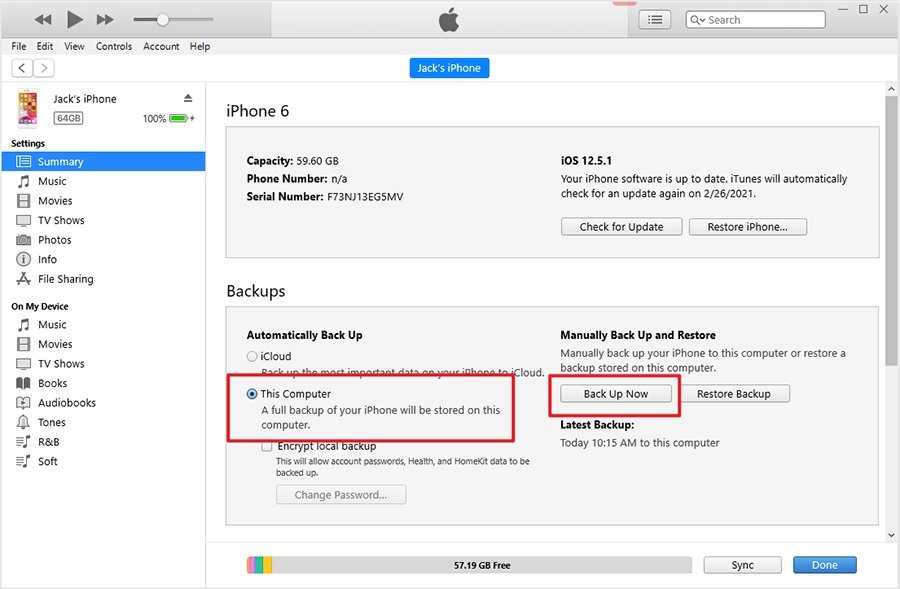The height and width of the screenshot is (589, 900).
Task: Open the list view icon button
Action: click(655, 20)
